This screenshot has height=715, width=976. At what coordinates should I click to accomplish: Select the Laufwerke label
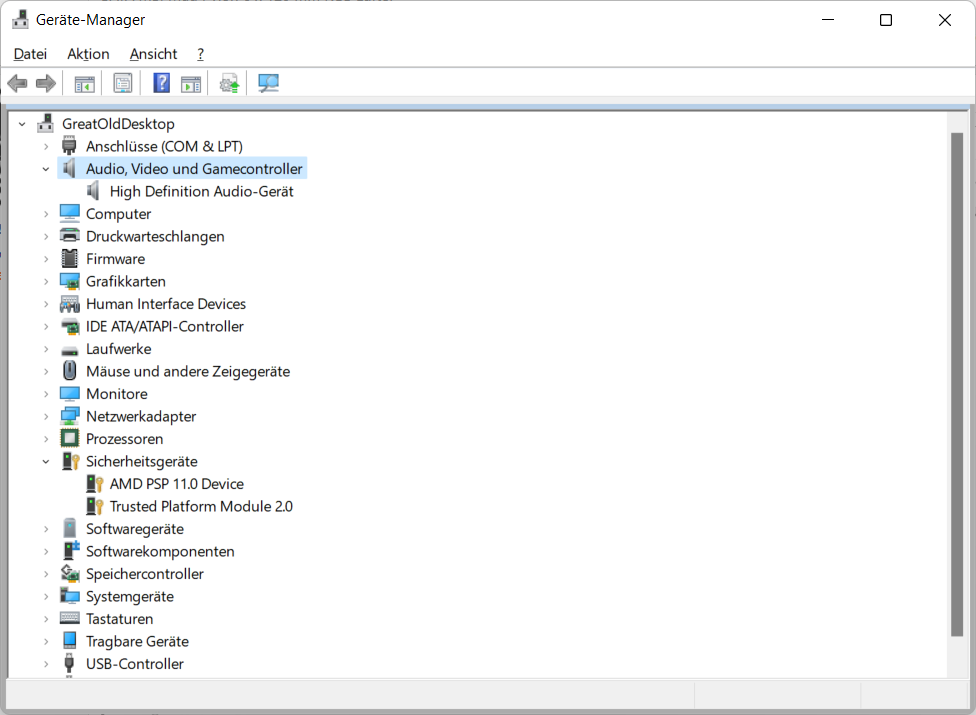(x=118, y=348)
